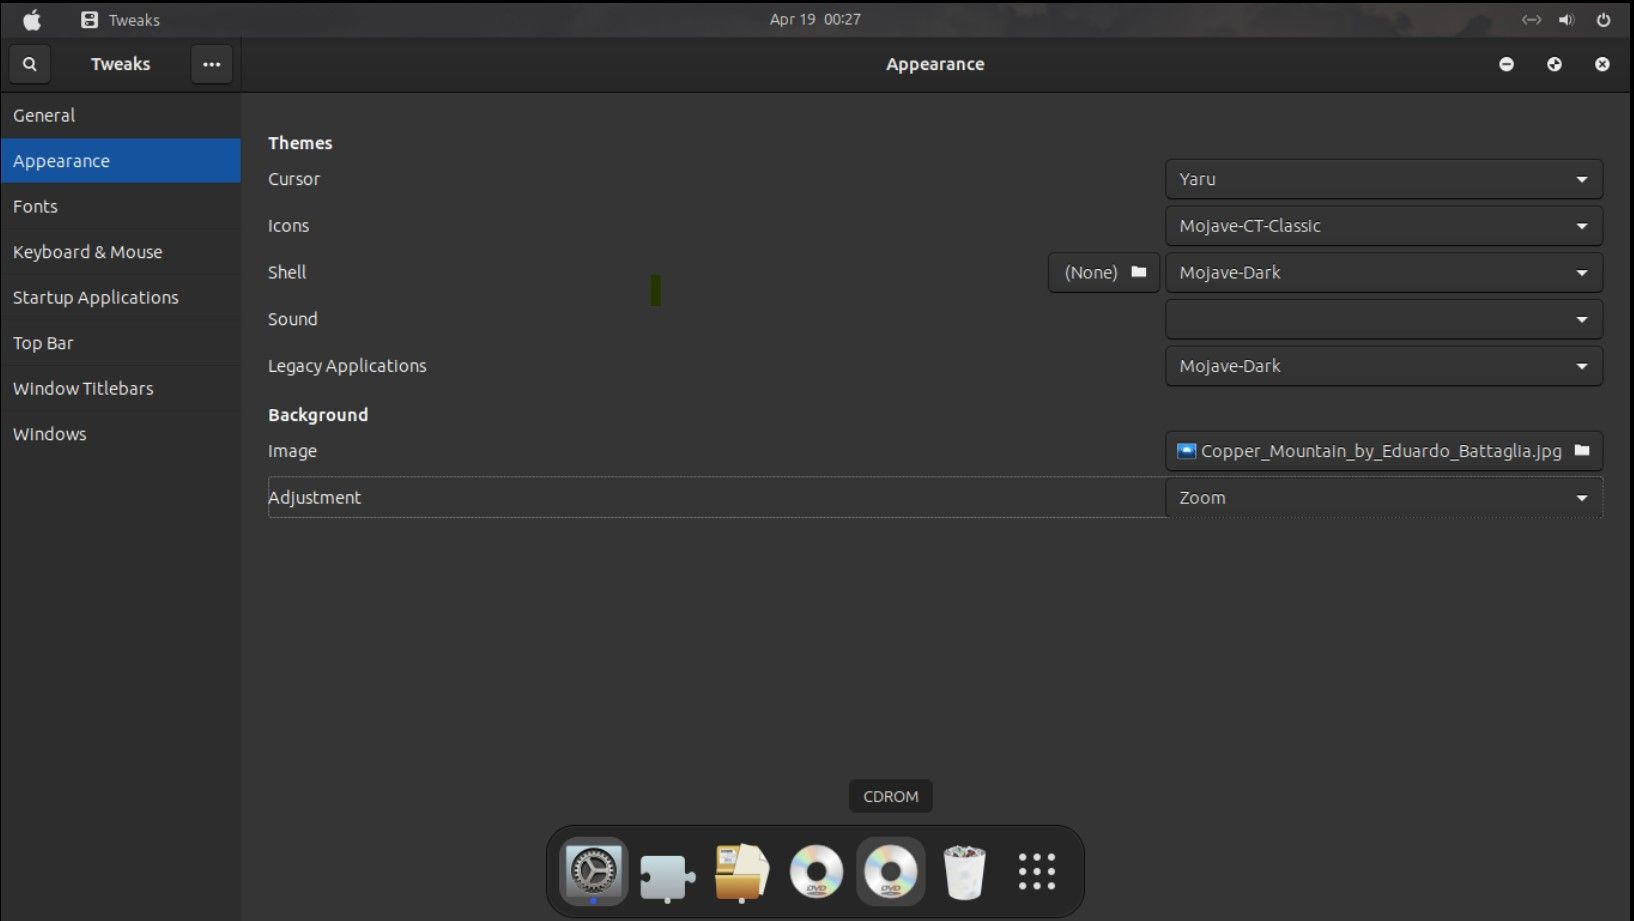The height and width of the screenshot is (921, 1634).
Task: Click the volume icon in the top bar
Action: [1565, 18]
